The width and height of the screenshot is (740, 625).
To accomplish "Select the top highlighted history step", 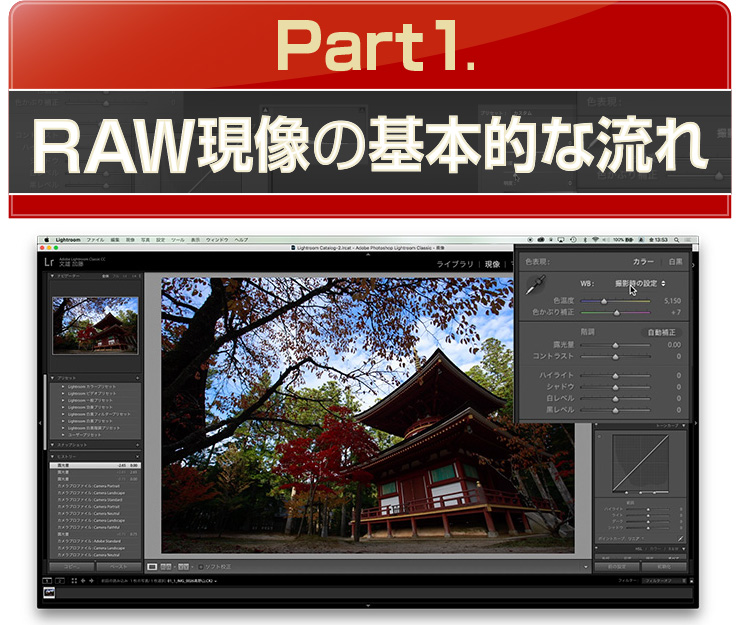I will tap(95, 465).
